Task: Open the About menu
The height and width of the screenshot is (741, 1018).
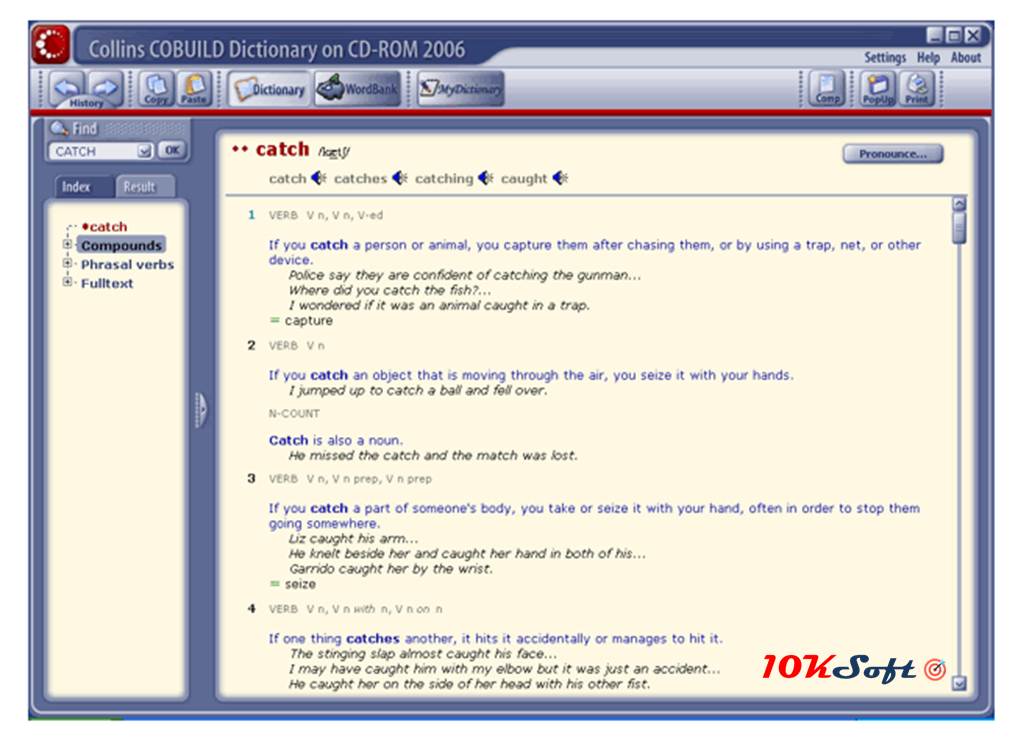Action: [x=966, y=57]
